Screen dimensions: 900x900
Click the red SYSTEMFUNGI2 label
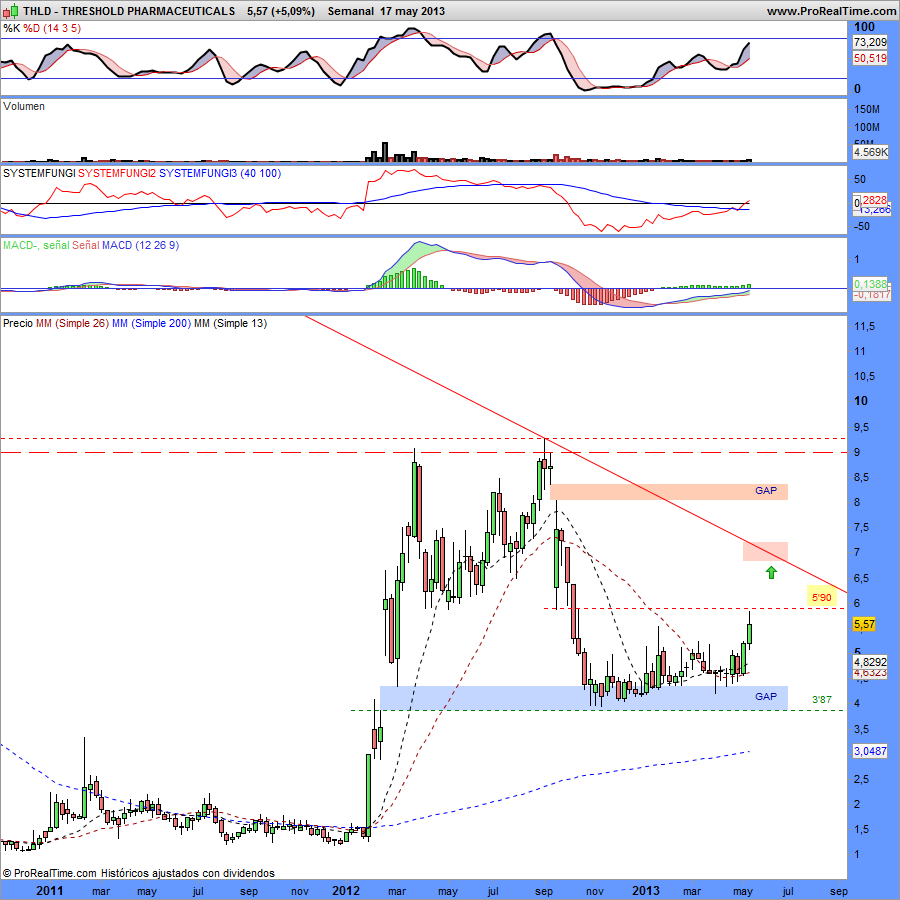click(117, 173)
